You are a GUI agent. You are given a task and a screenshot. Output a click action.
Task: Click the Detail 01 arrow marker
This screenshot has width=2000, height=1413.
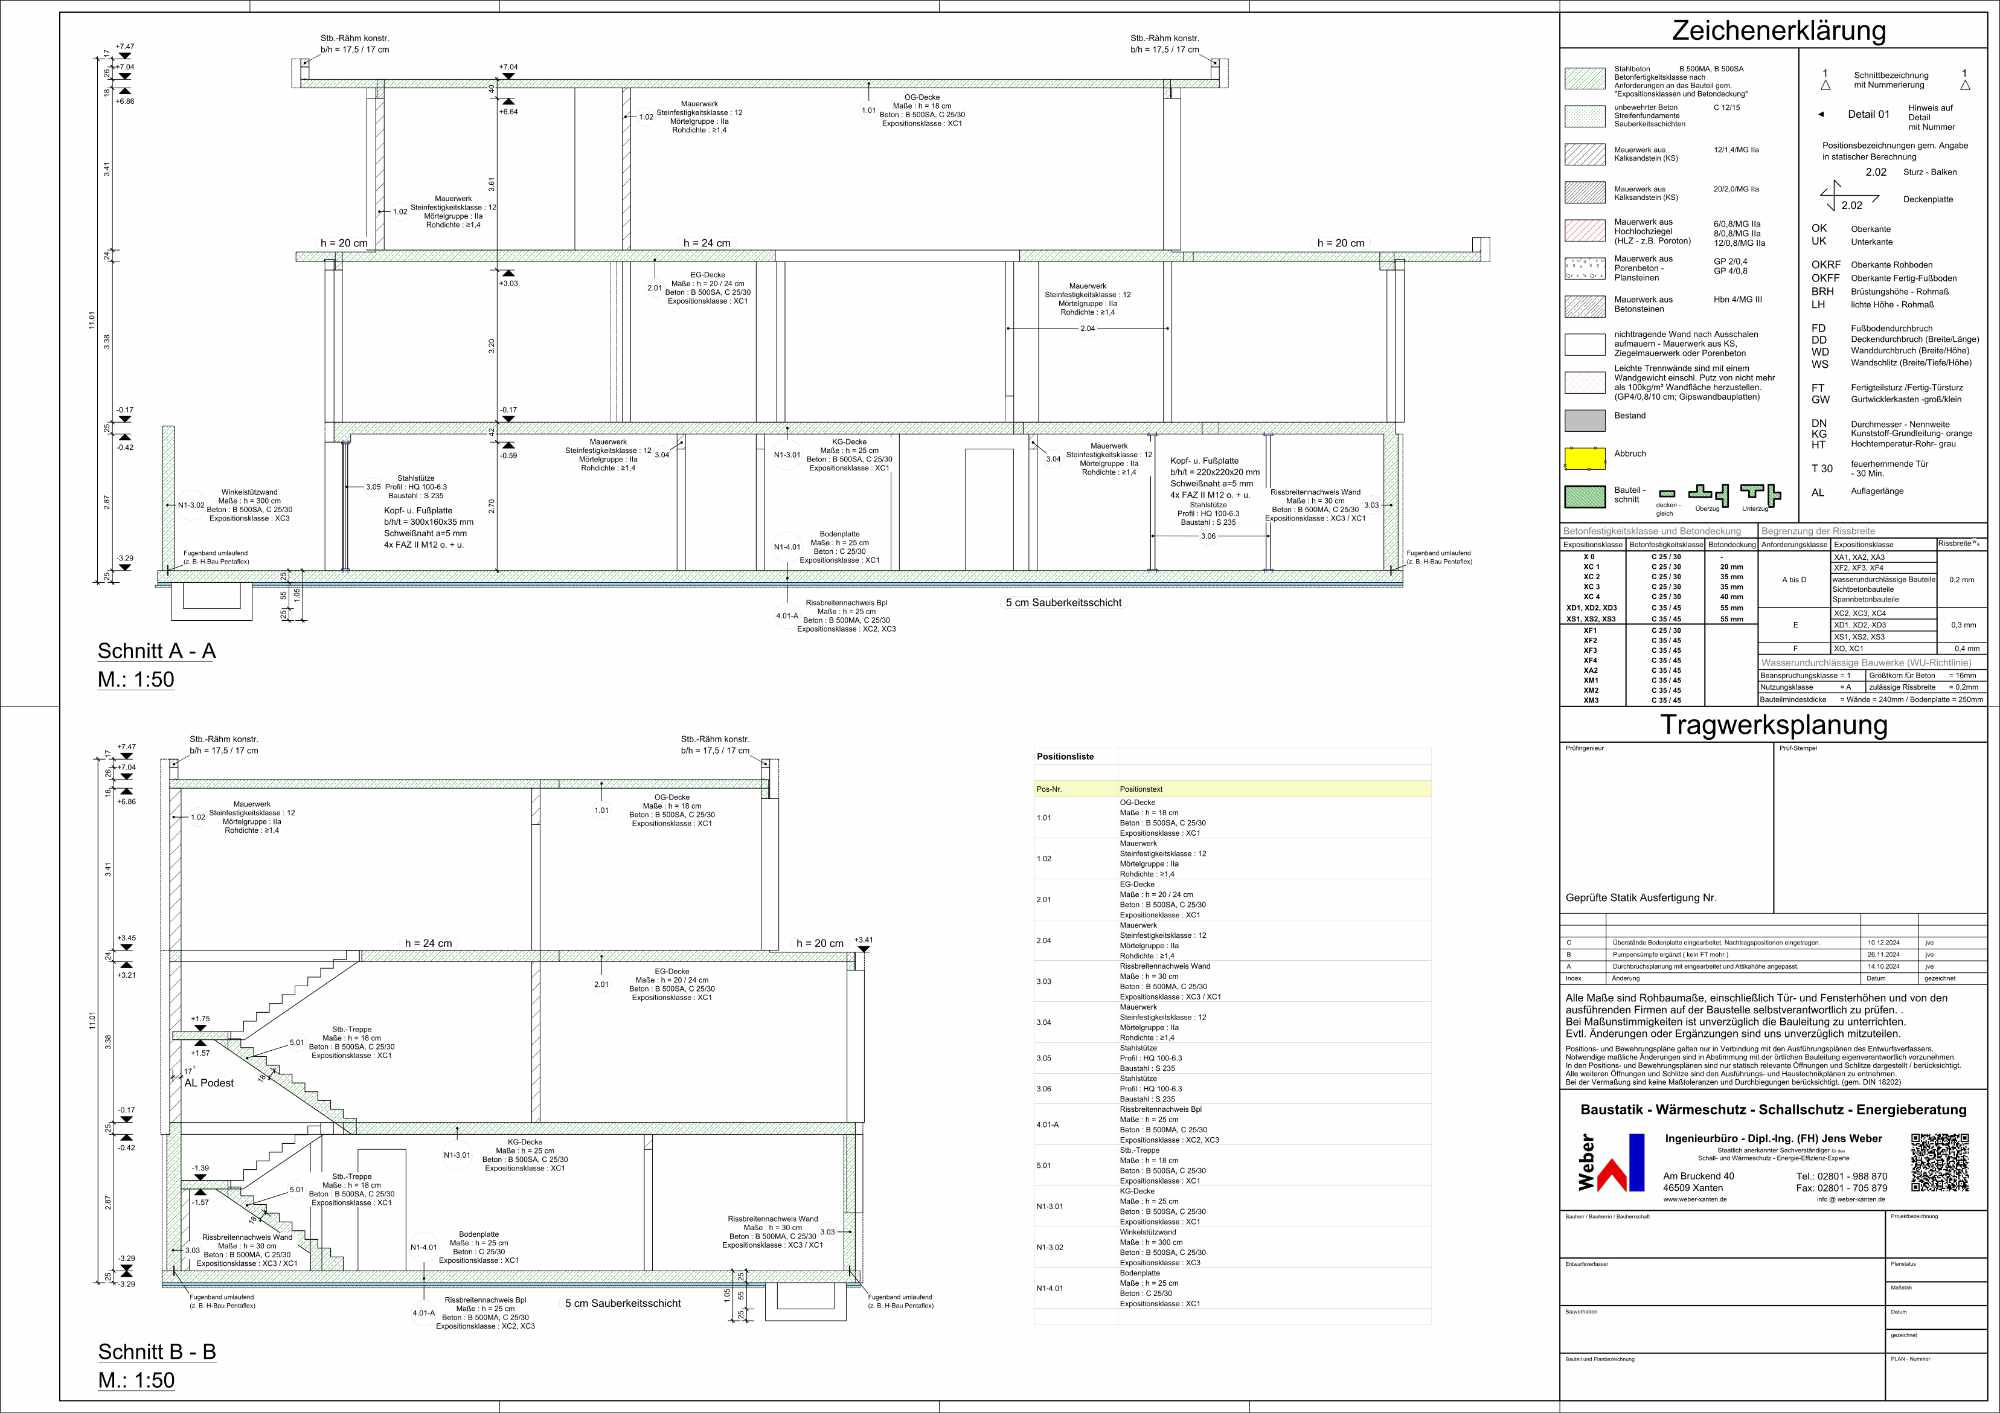coord(1821,114)
